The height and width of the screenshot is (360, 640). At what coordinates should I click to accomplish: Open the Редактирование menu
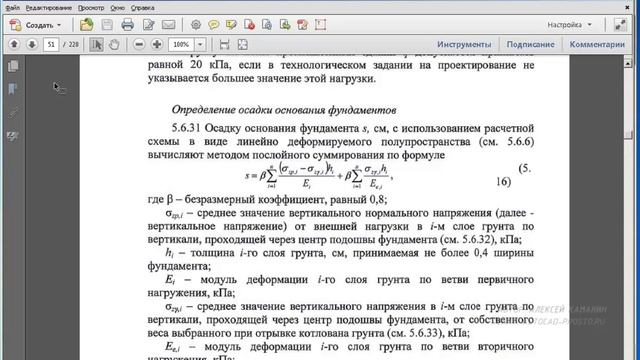click(49, 8)
